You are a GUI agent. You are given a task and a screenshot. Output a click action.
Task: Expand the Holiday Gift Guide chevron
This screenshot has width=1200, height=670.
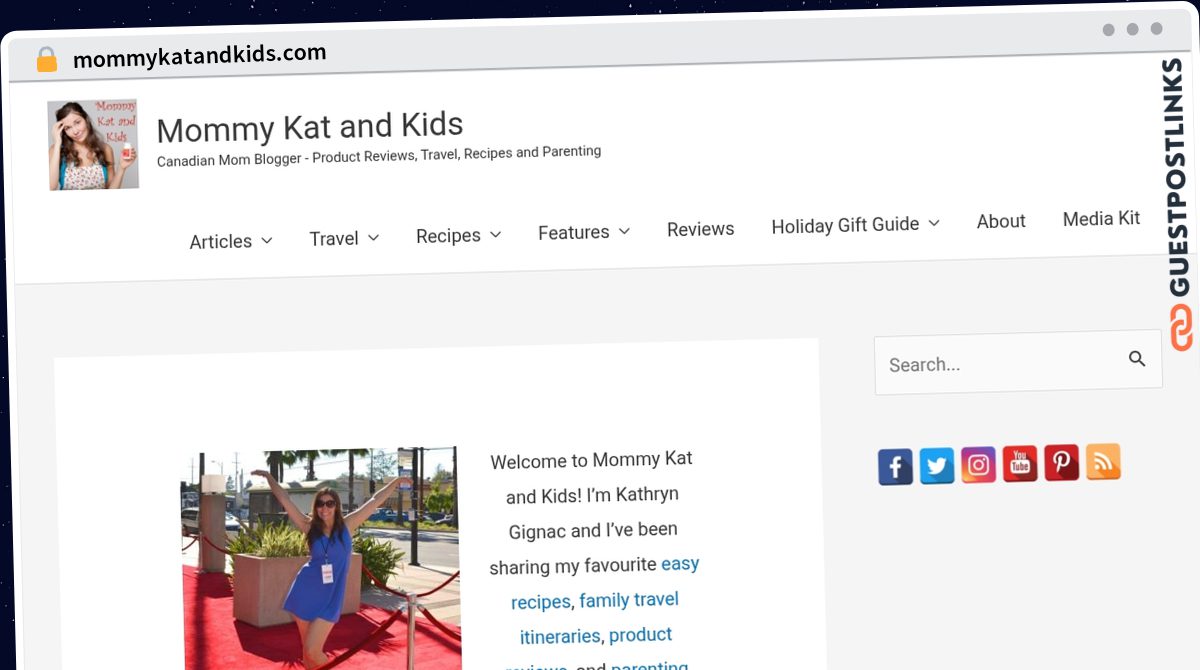934,223
